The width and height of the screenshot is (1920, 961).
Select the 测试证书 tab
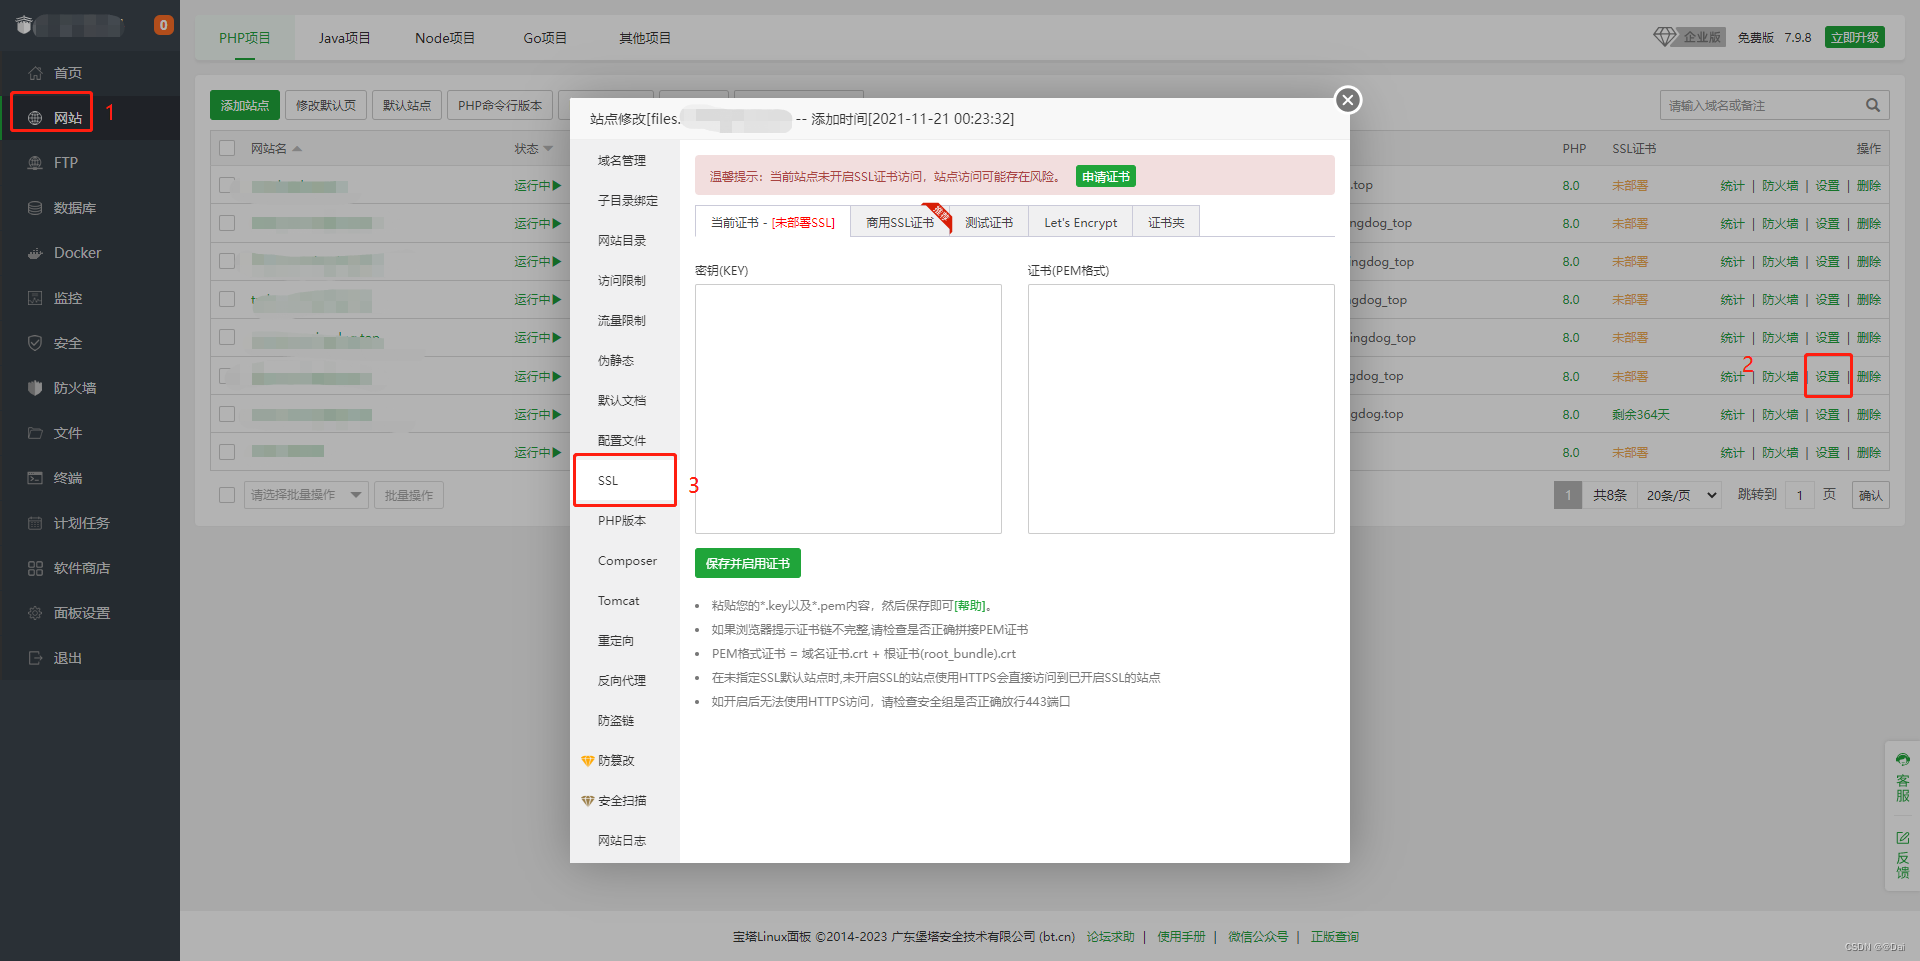(989, 222)
